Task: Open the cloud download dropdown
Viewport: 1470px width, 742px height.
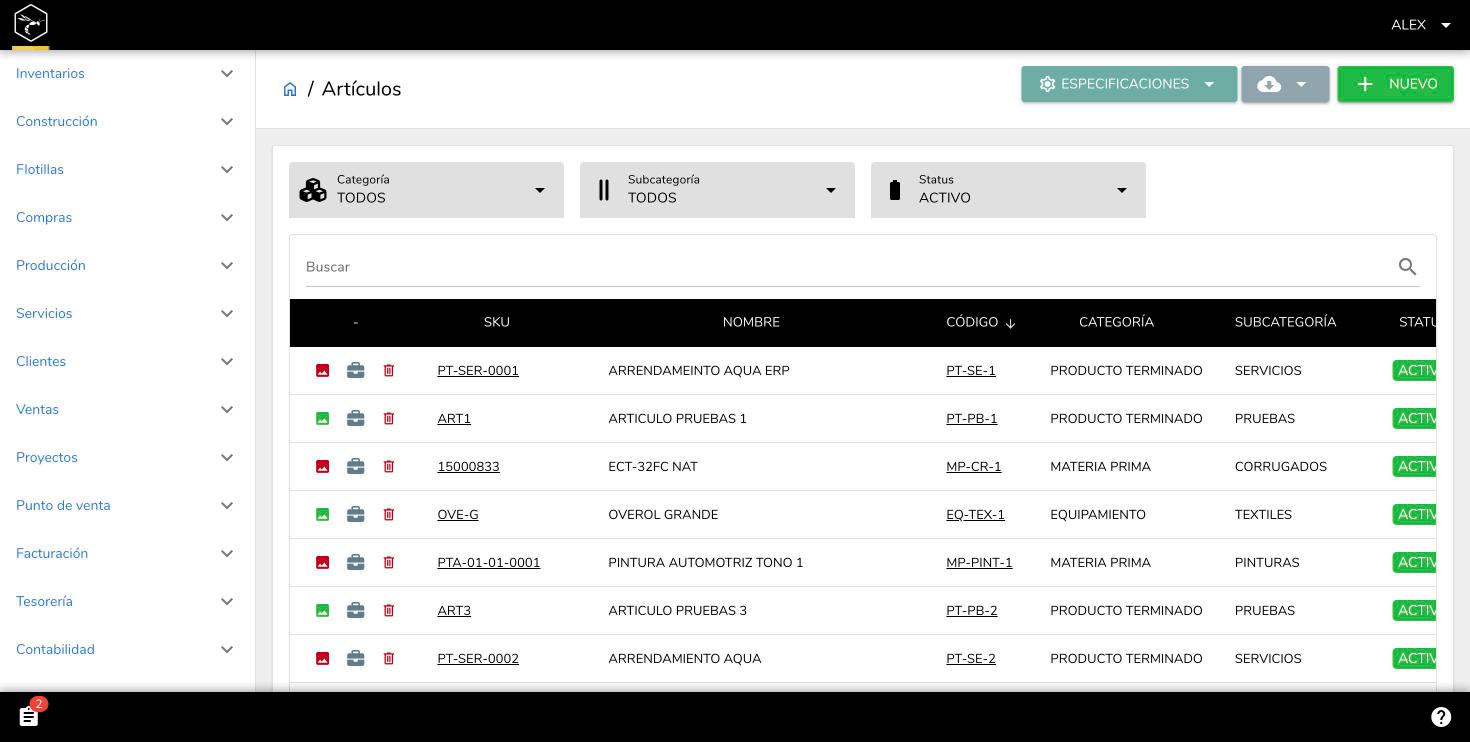Action: [x=1285, y=84]
